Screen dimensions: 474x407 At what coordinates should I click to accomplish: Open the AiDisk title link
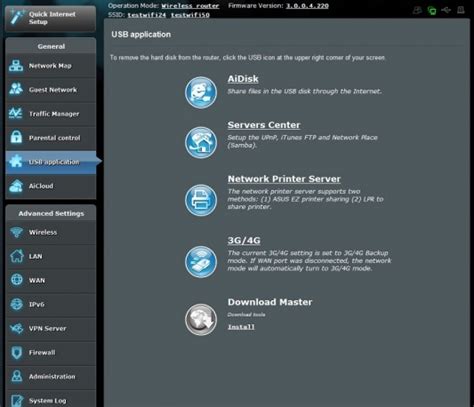pyautogui.click(x=243, y=79)
